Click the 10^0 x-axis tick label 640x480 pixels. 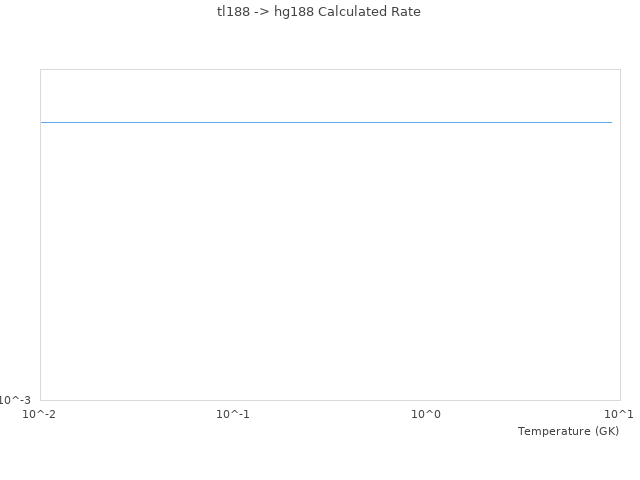pos(426,414)
